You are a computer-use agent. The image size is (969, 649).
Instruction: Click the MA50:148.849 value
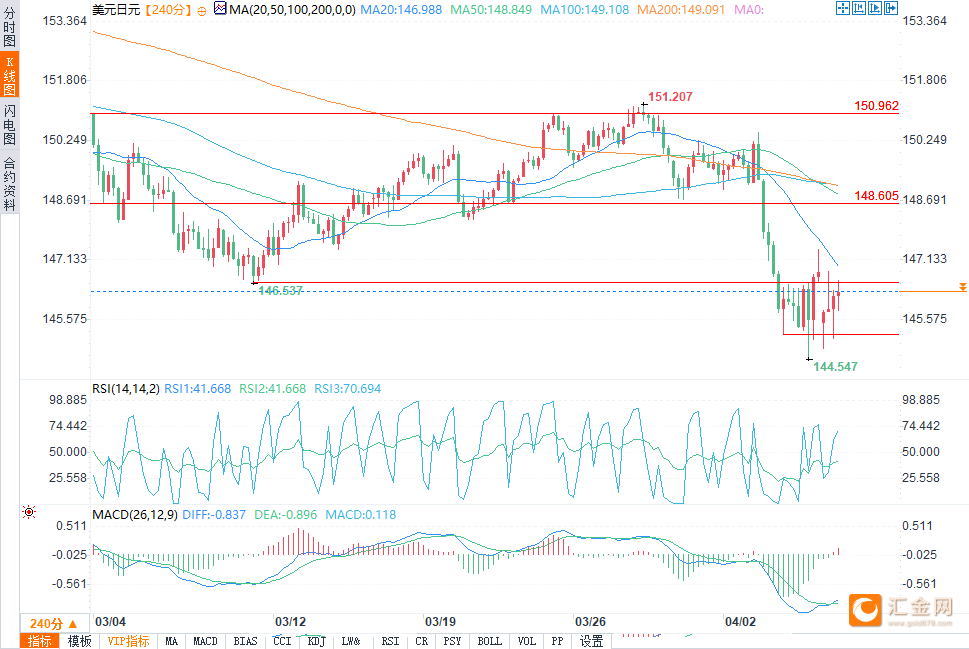pyautogui.click(x=491, y=10)
